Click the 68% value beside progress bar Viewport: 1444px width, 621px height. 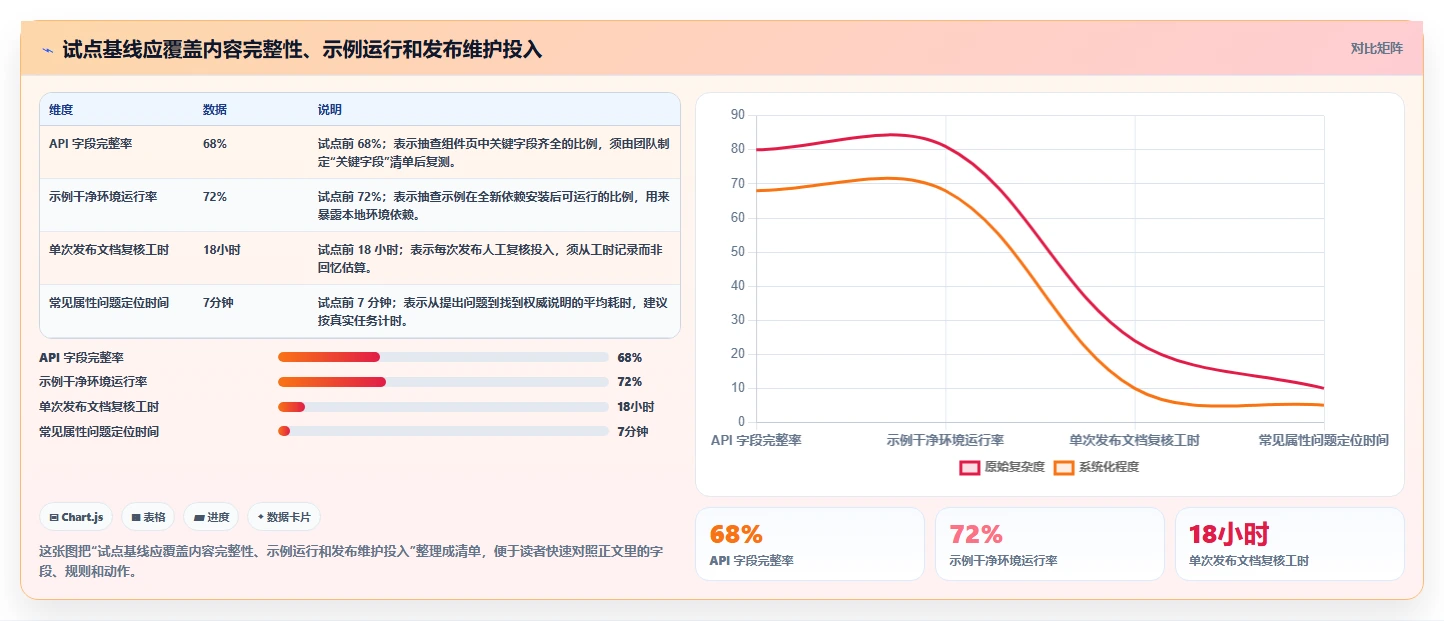630,358
